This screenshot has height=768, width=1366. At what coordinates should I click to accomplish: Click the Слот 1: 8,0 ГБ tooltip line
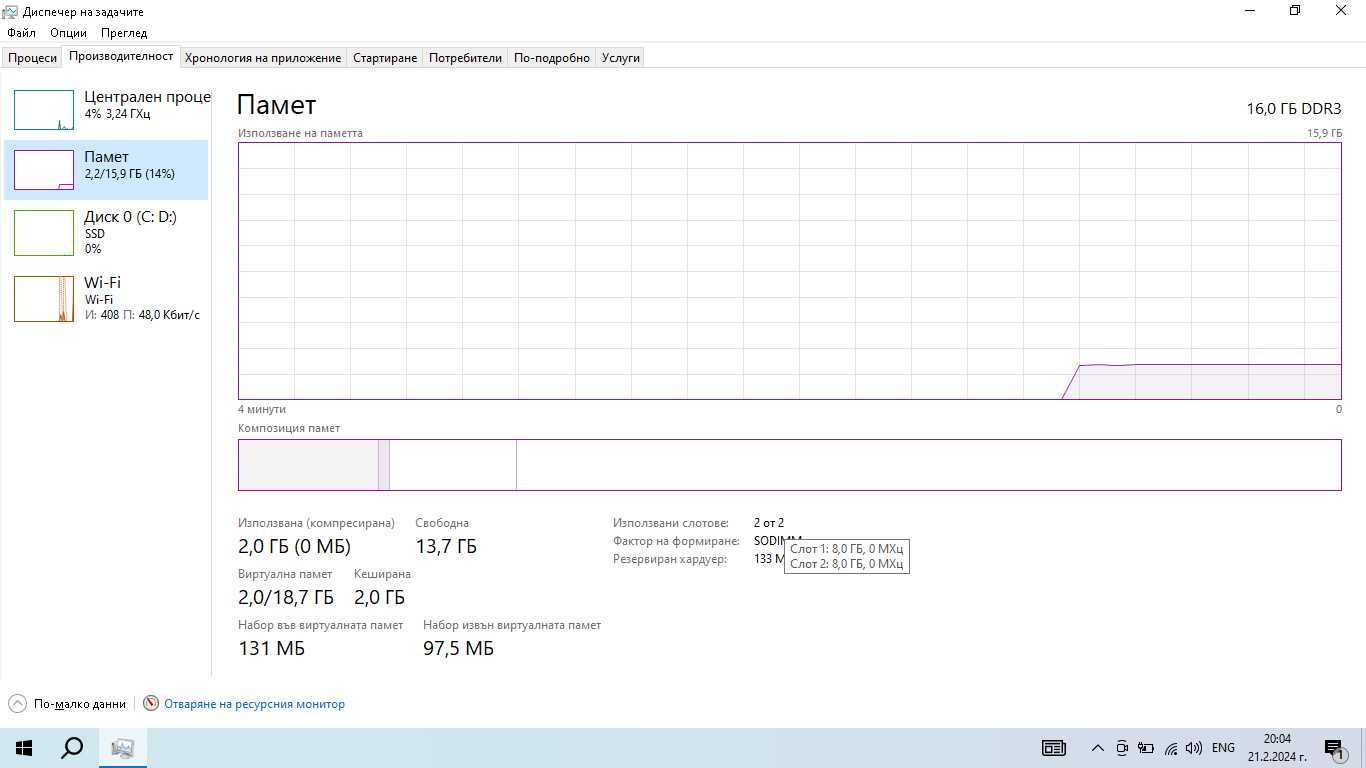click(x=846, y=548)
